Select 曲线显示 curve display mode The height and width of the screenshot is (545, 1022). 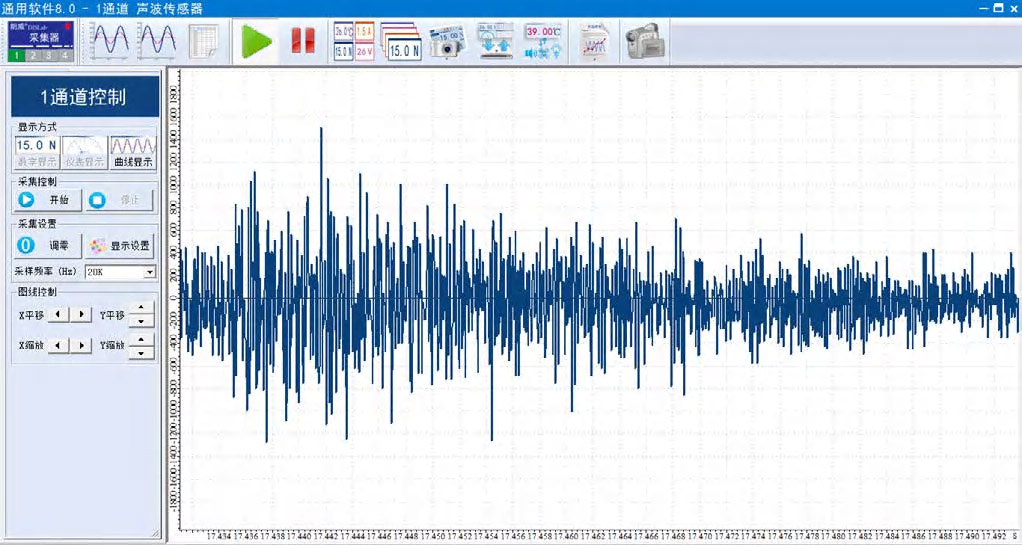(133, 151)
